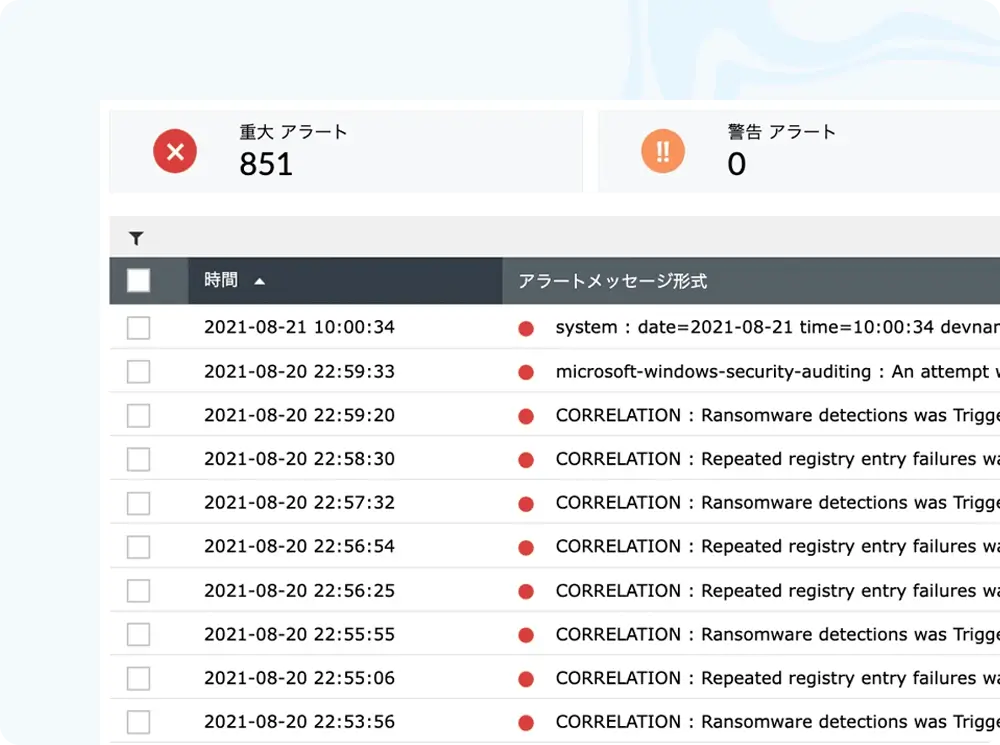Select timestamp 2021-08-20 22:58:30
This screenshot has width=1000, height=745.
tap(299, 459)
